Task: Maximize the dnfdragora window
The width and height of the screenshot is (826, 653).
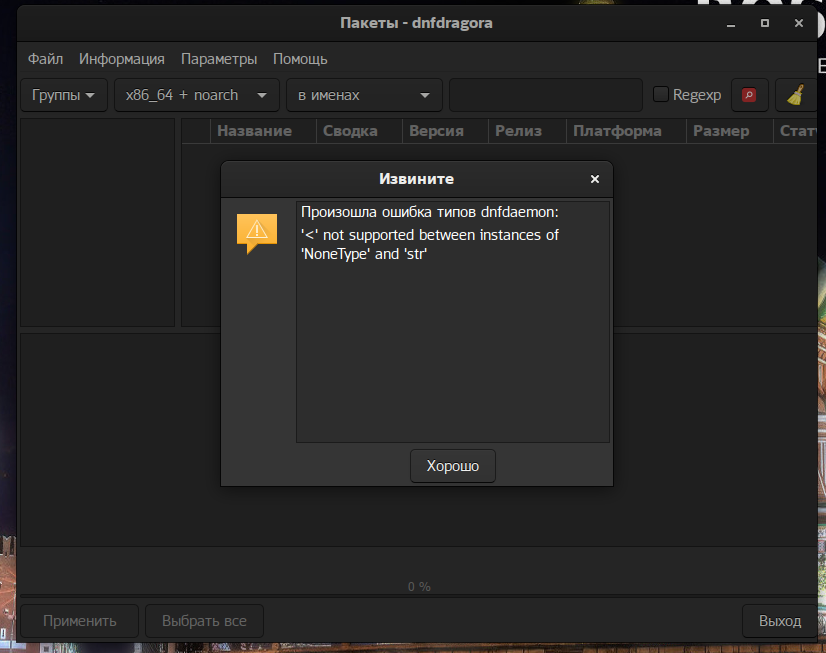Action: click(x=765, y=23)
